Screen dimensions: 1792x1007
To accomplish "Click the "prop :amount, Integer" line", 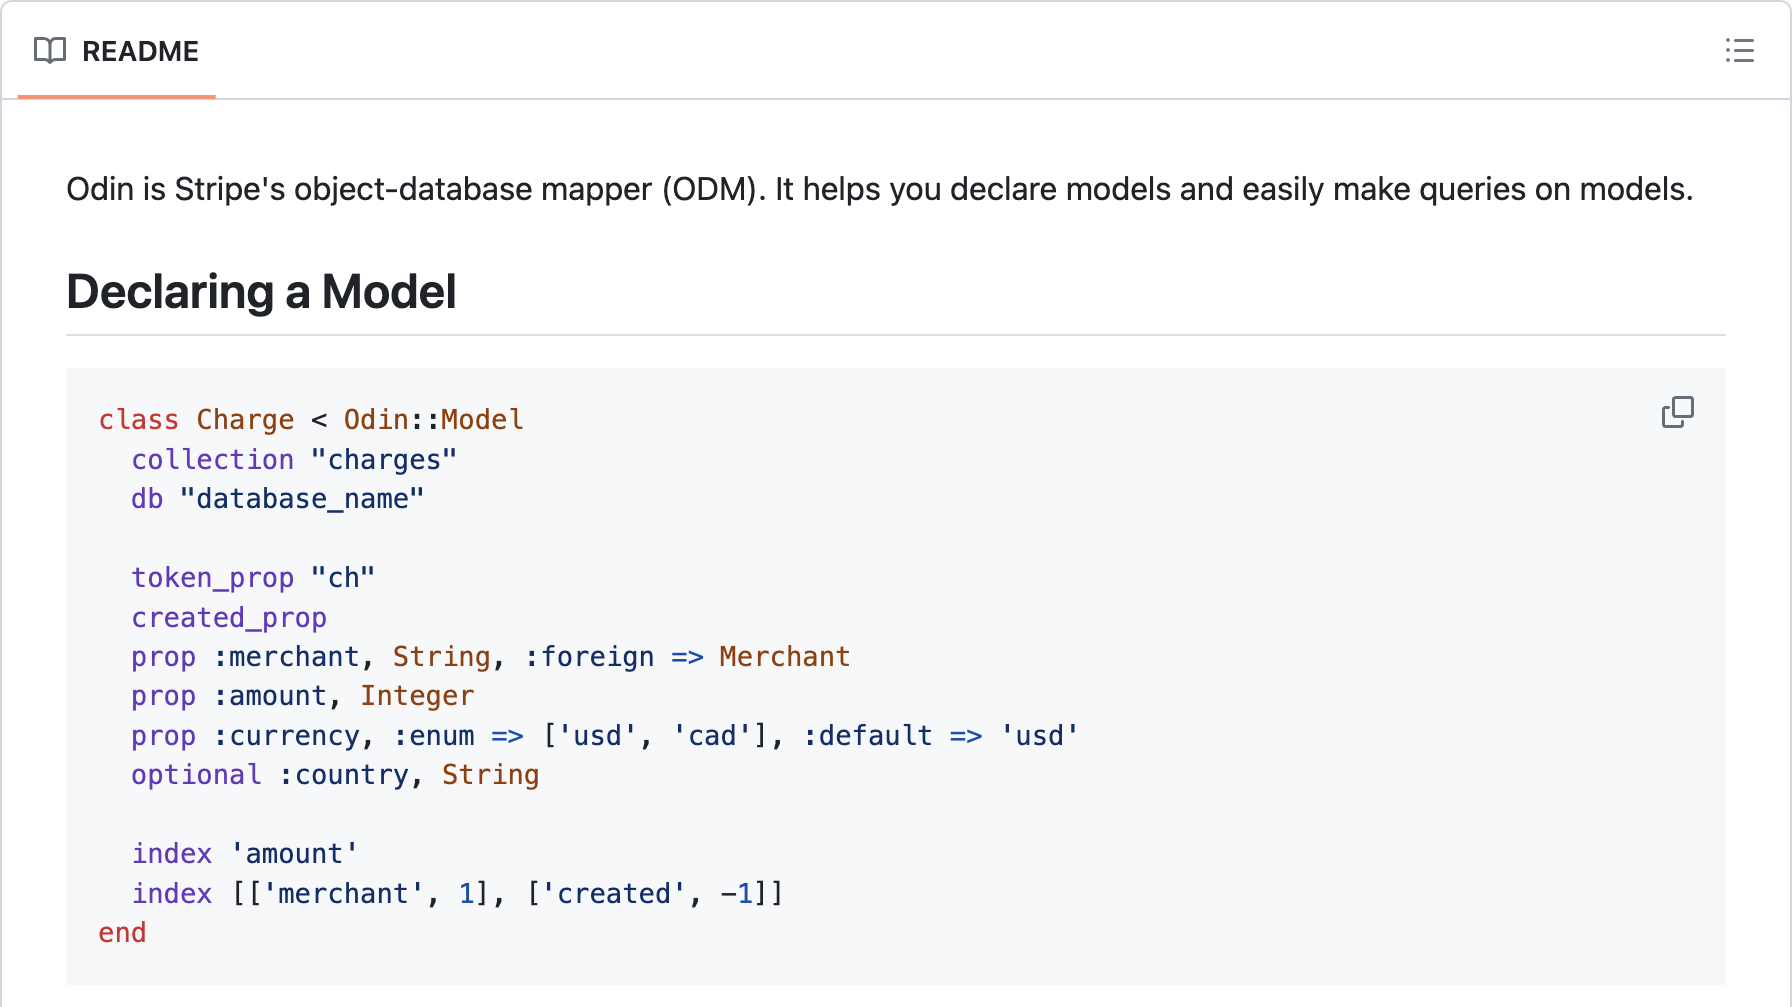I will pyautogui.click(x=302, y=696).
